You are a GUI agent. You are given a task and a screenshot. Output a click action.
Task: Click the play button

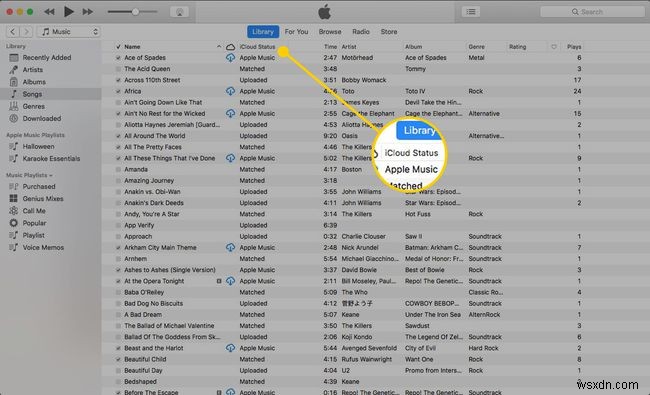pos(68,12)
